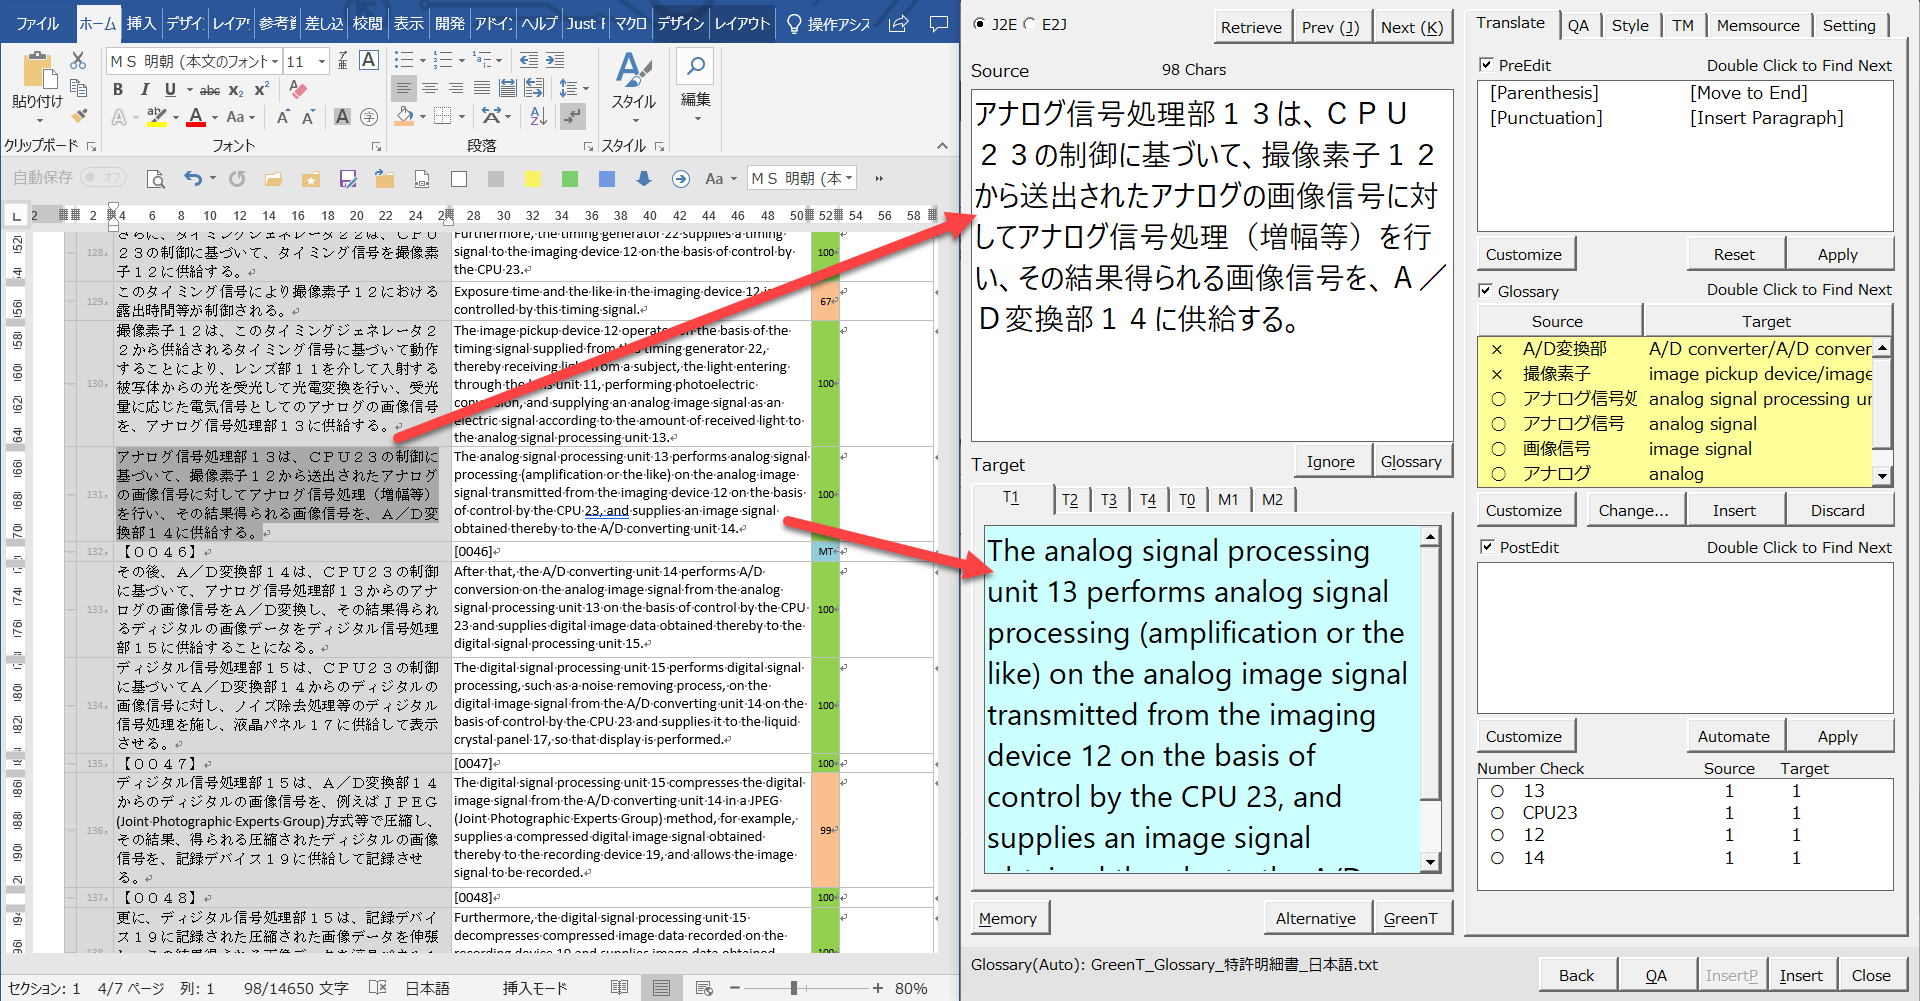Click the Clear Formatting eraser icon
Viewport: 1920px width, 1001px height.
coord(297,90)
